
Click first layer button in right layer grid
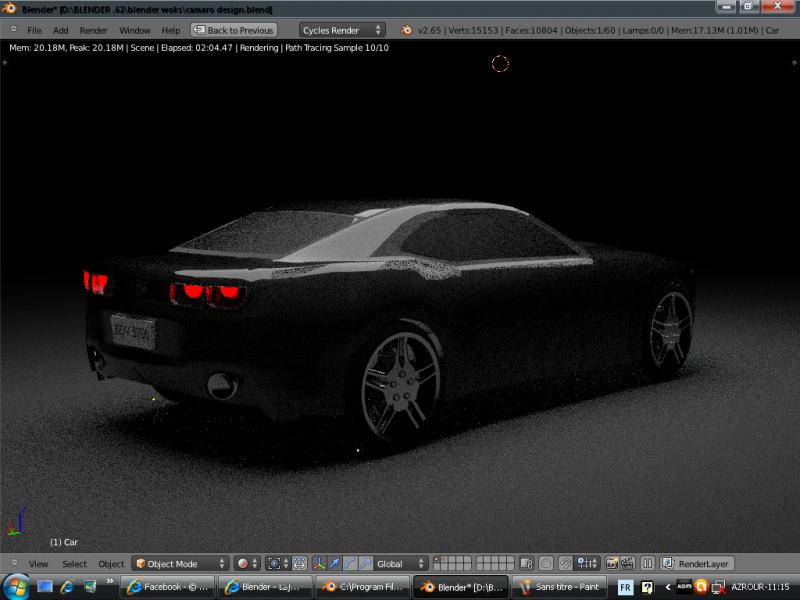point(480,560)
